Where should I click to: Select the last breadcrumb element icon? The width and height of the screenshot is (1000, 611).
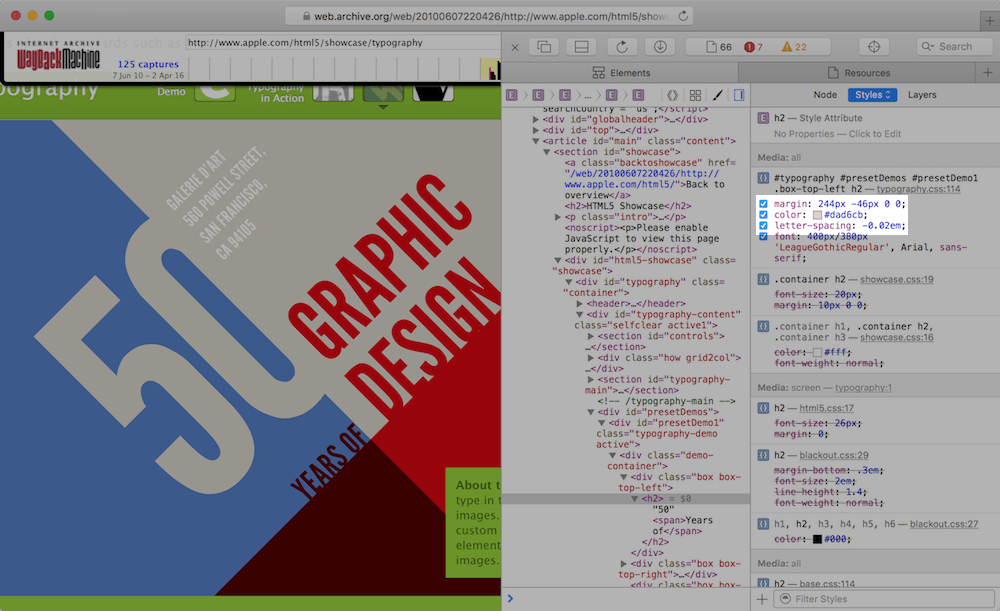point(638,95)
